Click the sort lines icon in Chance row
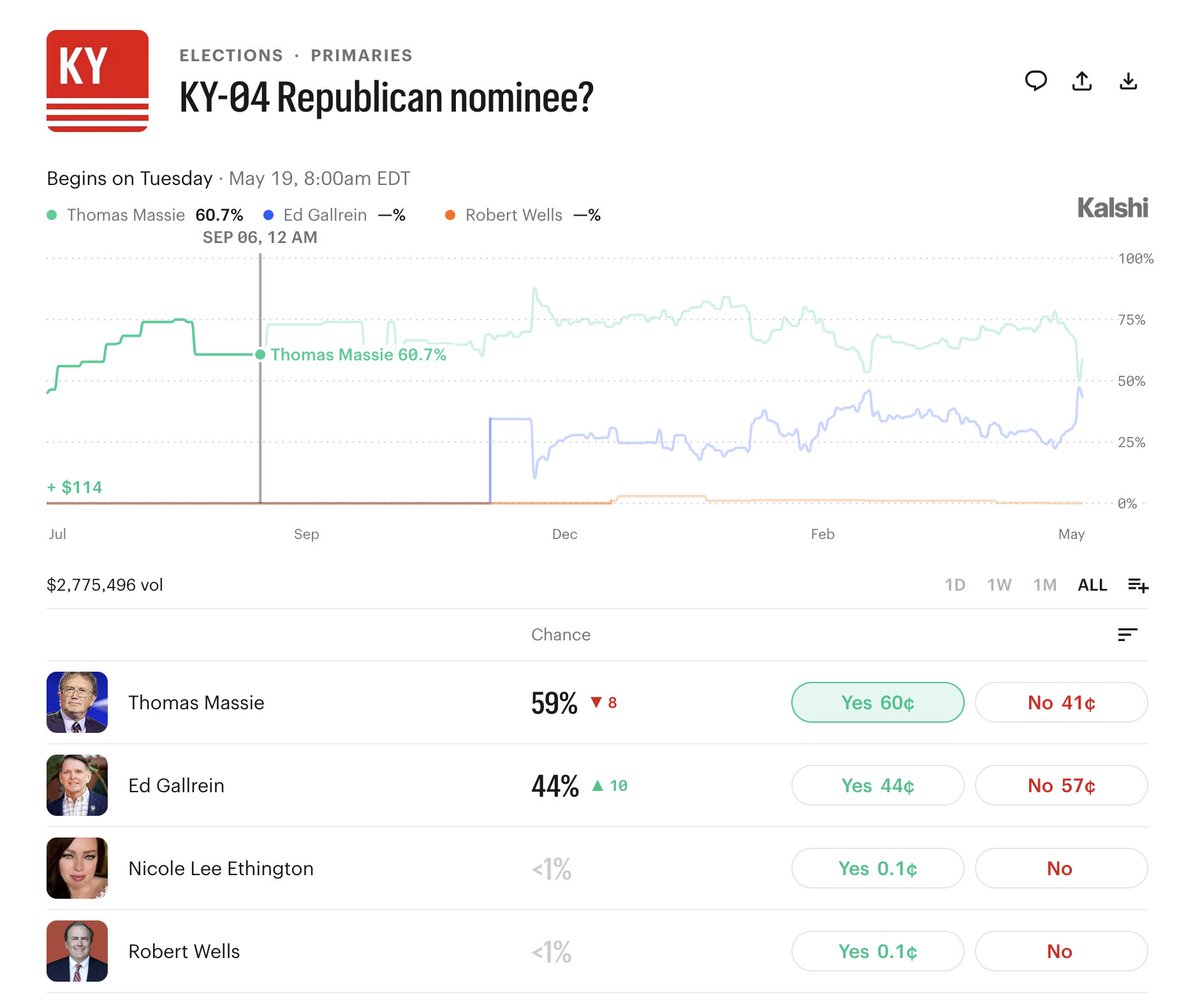This screenshot has width=1200, height=1004. 1128,635
